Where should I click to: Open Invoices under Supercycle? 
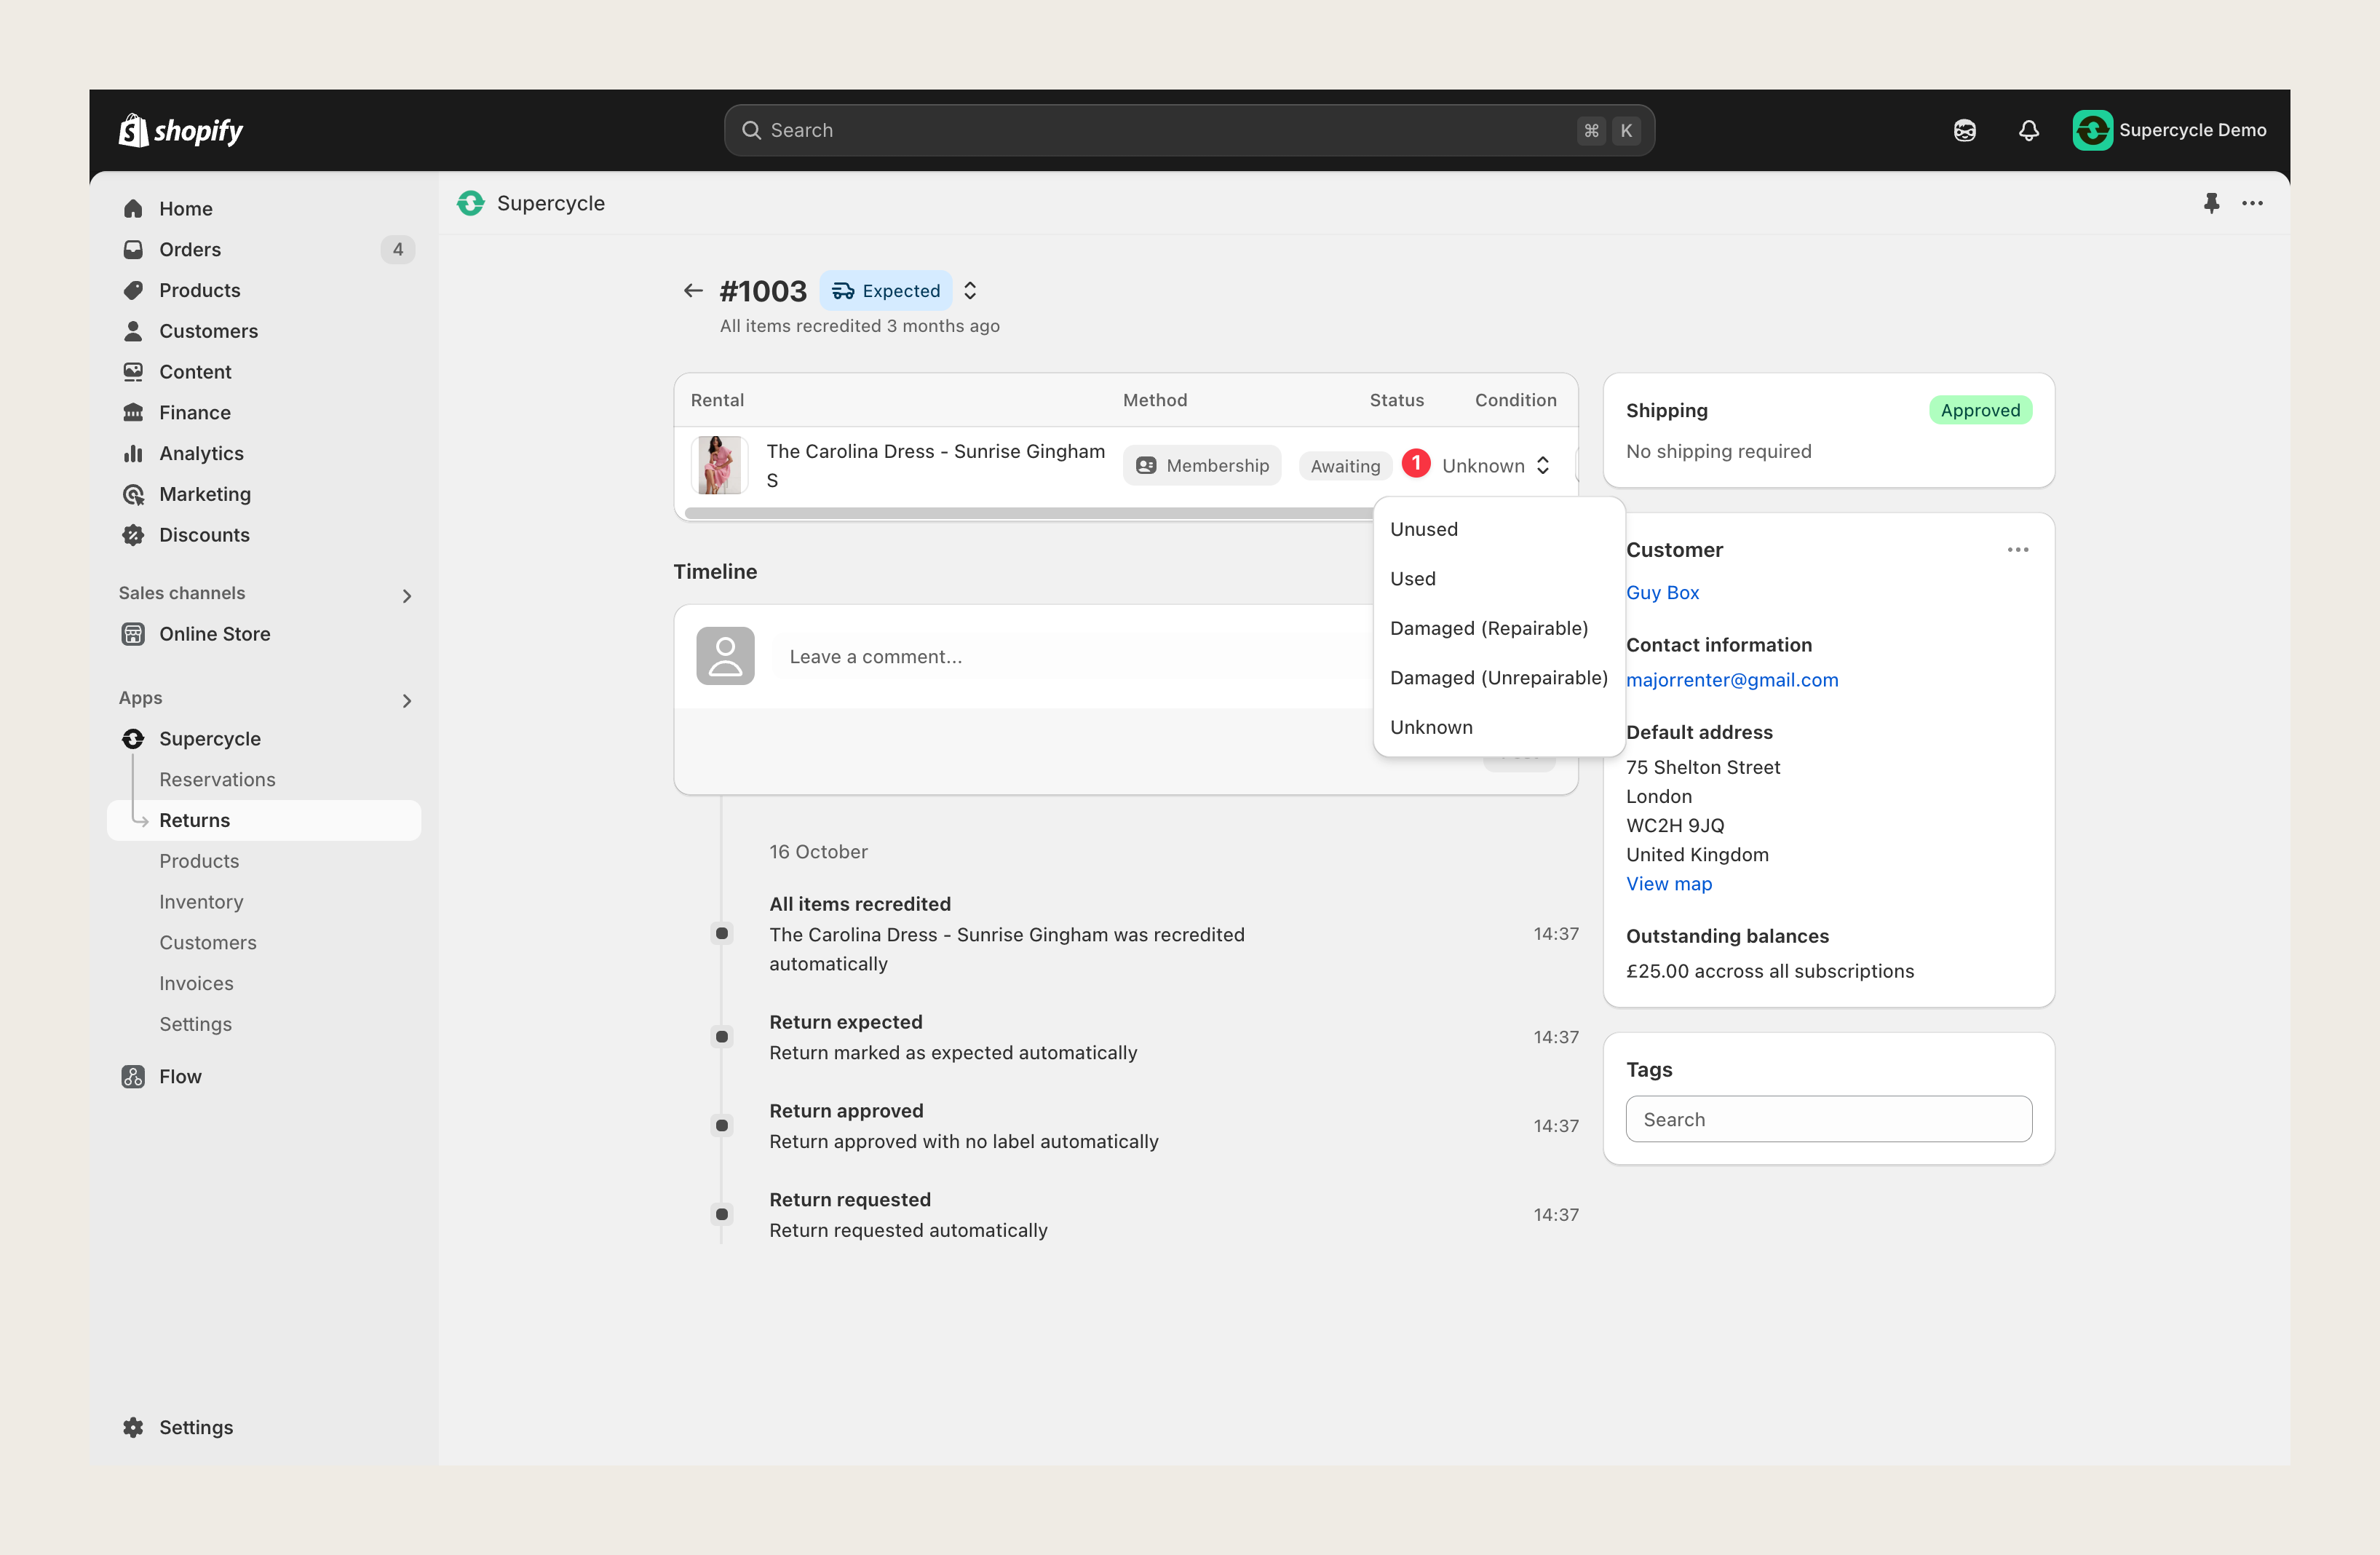[196, 983]
